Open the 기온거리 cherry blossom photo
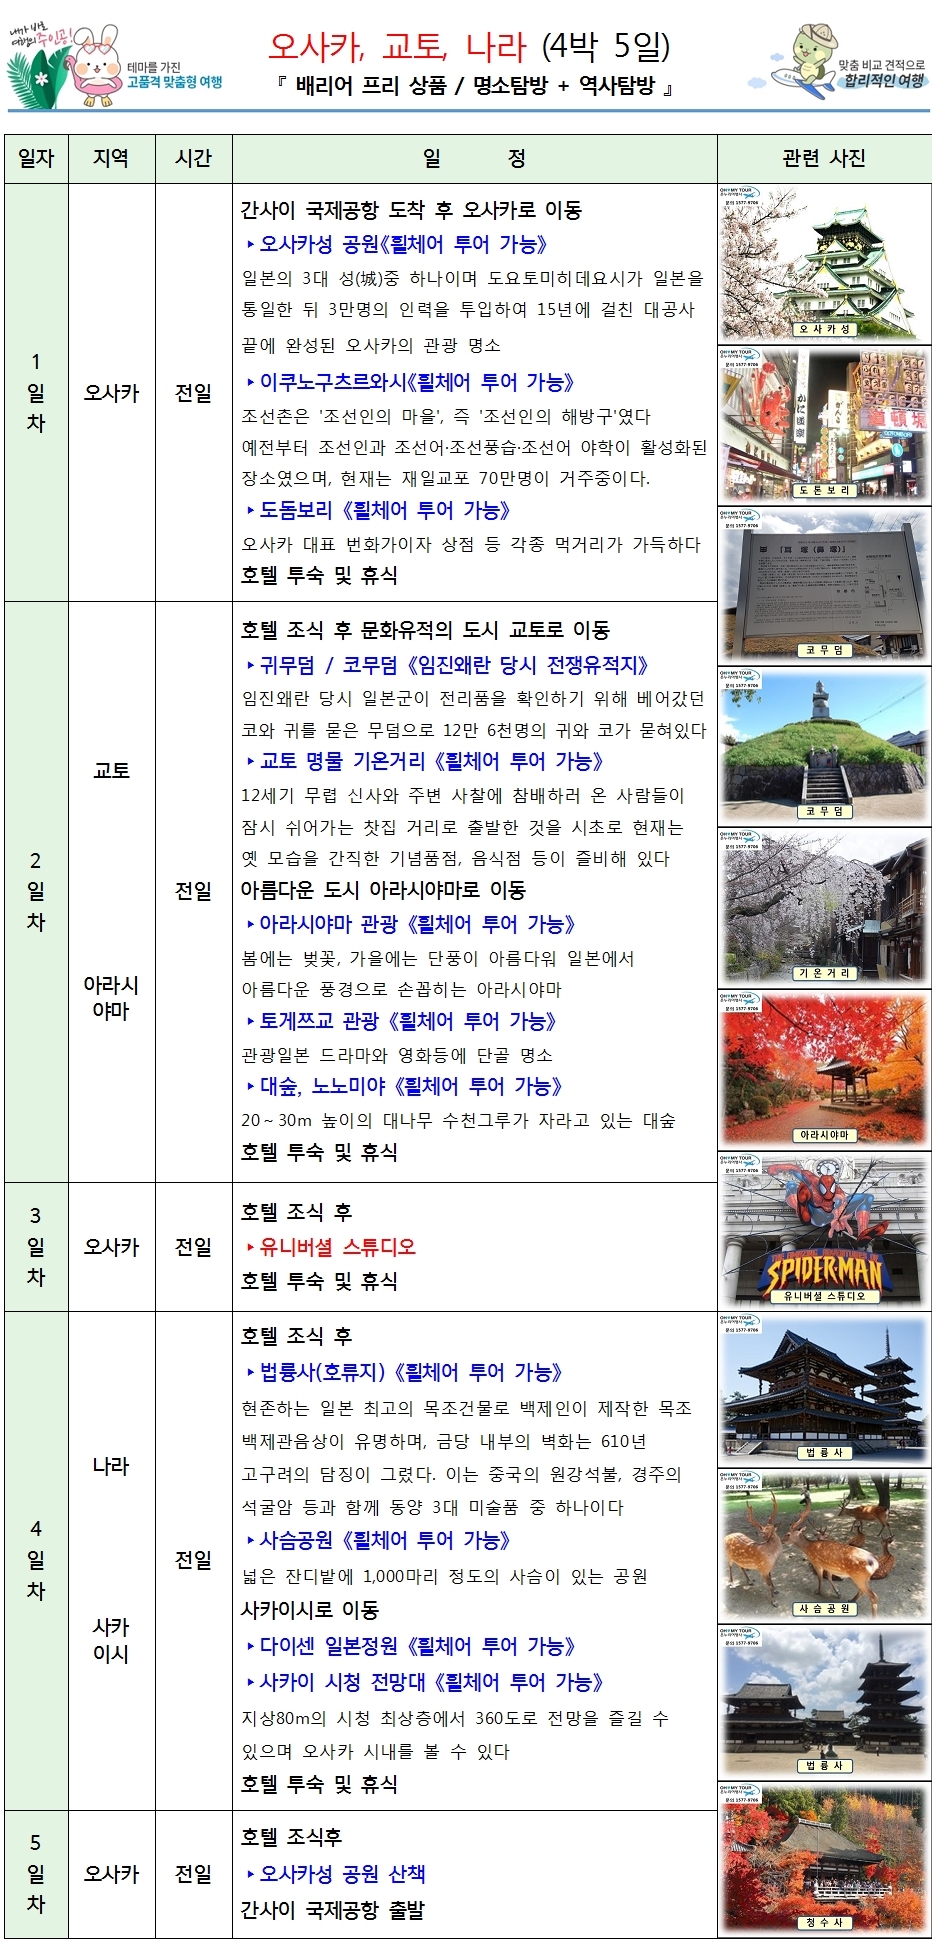Image resolution: width=932 pixels, height=1943 pixels. pyautogui.click(x=824, y=908)
